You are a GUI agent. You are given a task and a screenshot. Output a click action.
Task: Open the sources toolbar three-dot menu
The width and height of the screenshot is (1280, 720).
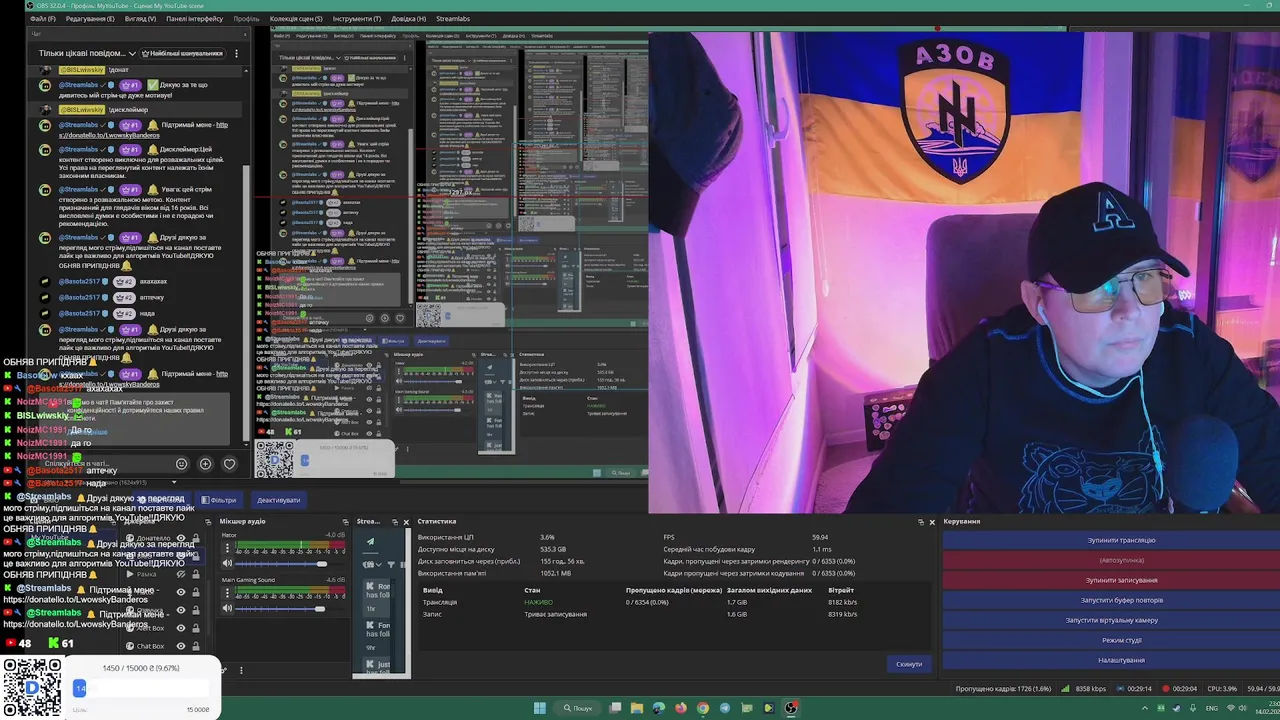pyautogui.click(x=241, y=670)
